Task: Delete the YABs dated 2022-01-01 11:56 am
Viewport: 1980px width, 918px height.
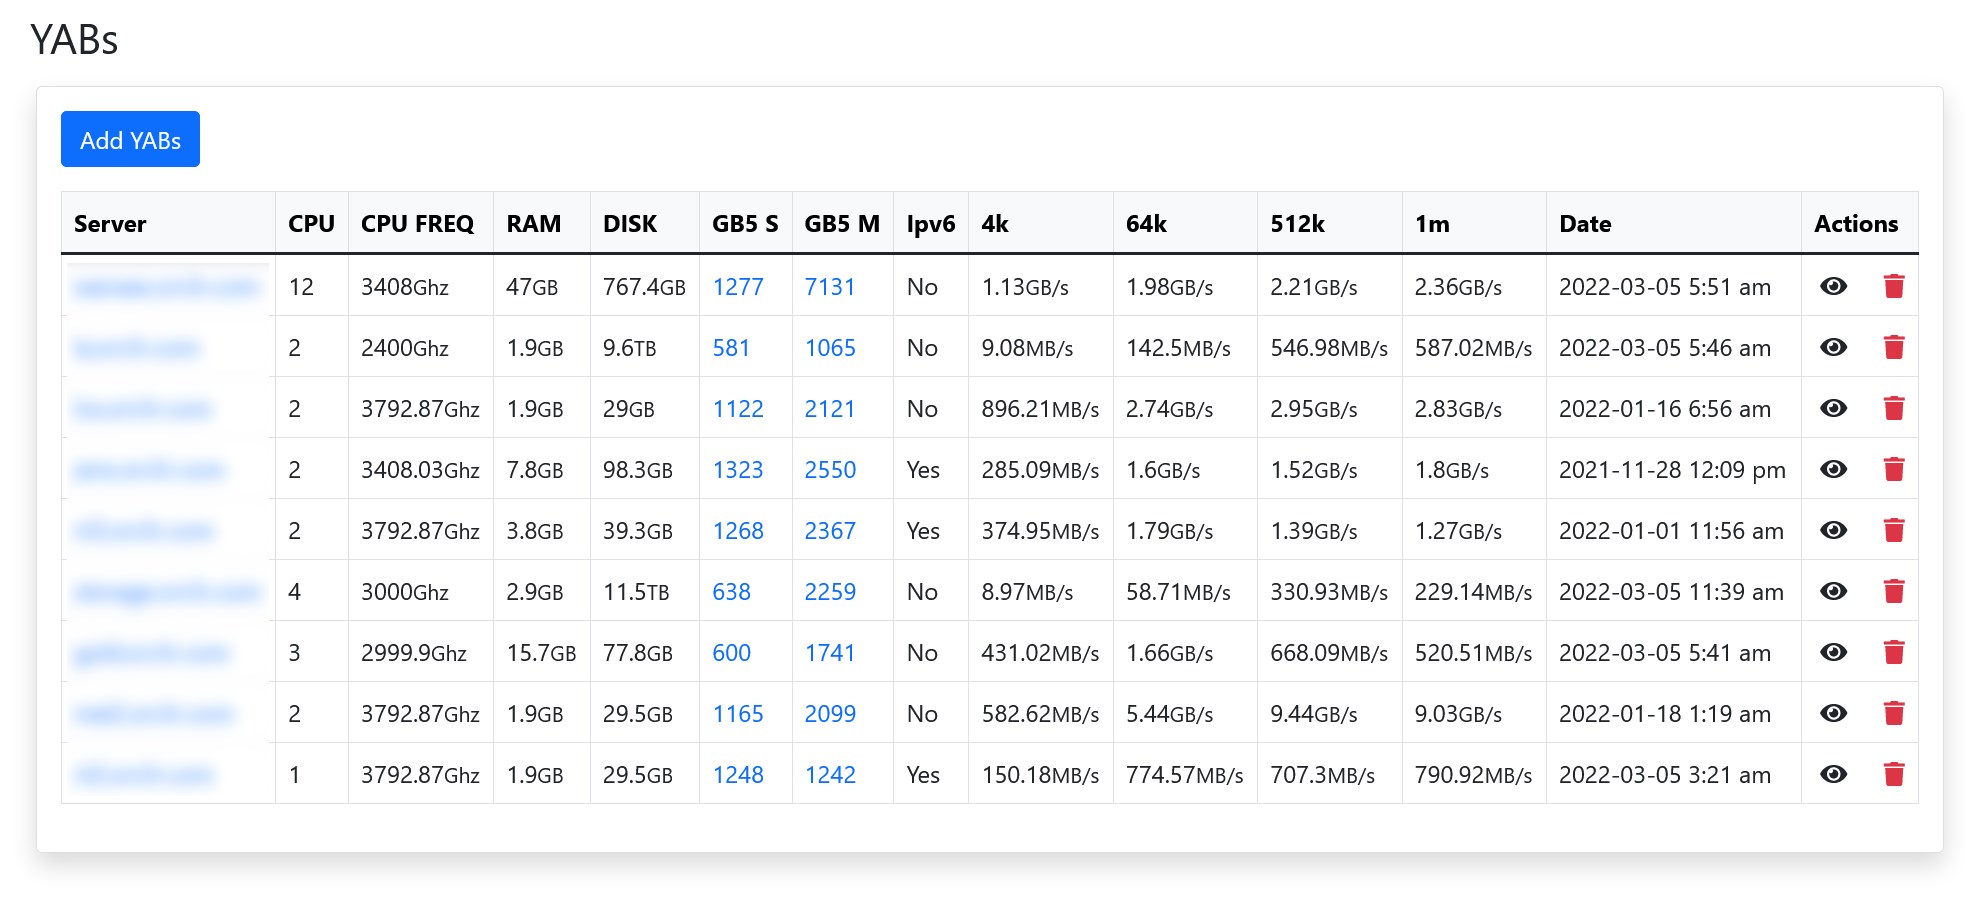Action: click(1893, 531)
